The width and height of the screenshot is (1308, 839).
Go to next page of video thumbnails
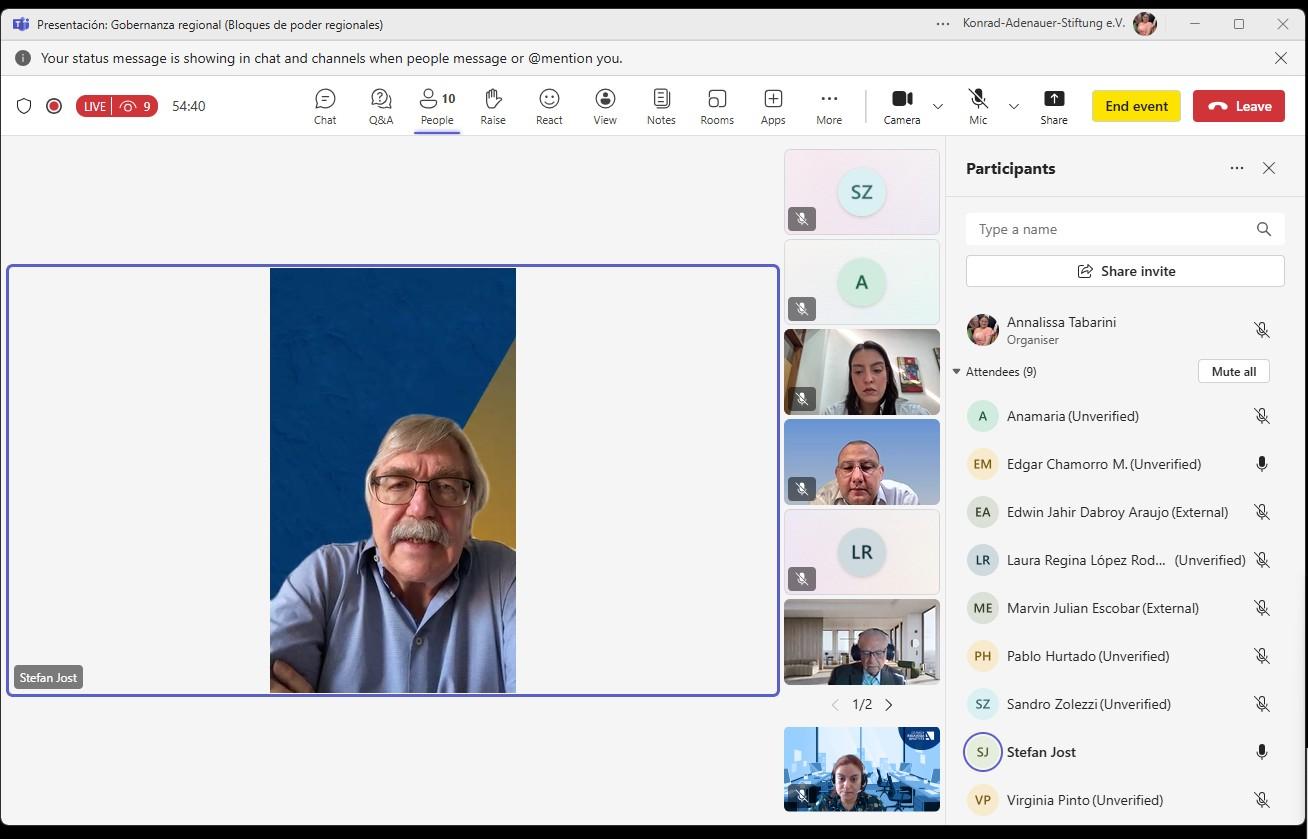tap(889, 705)
